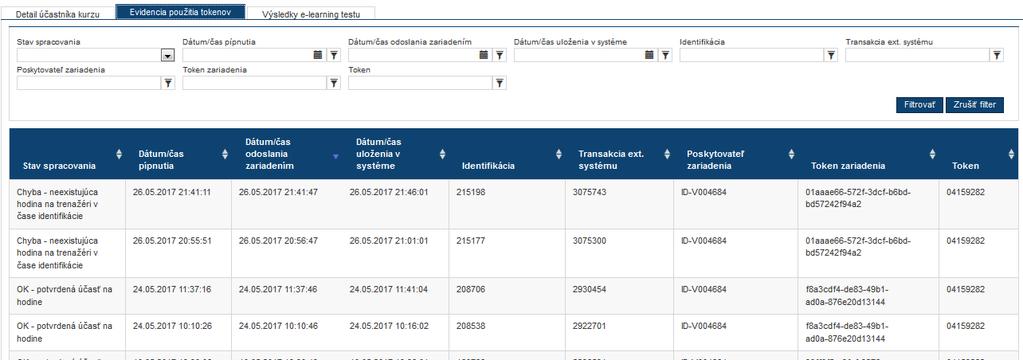The image size is (1023, 360).
Task: Click provider ID-V004684 in row 2930454
Action: (703, 290)
